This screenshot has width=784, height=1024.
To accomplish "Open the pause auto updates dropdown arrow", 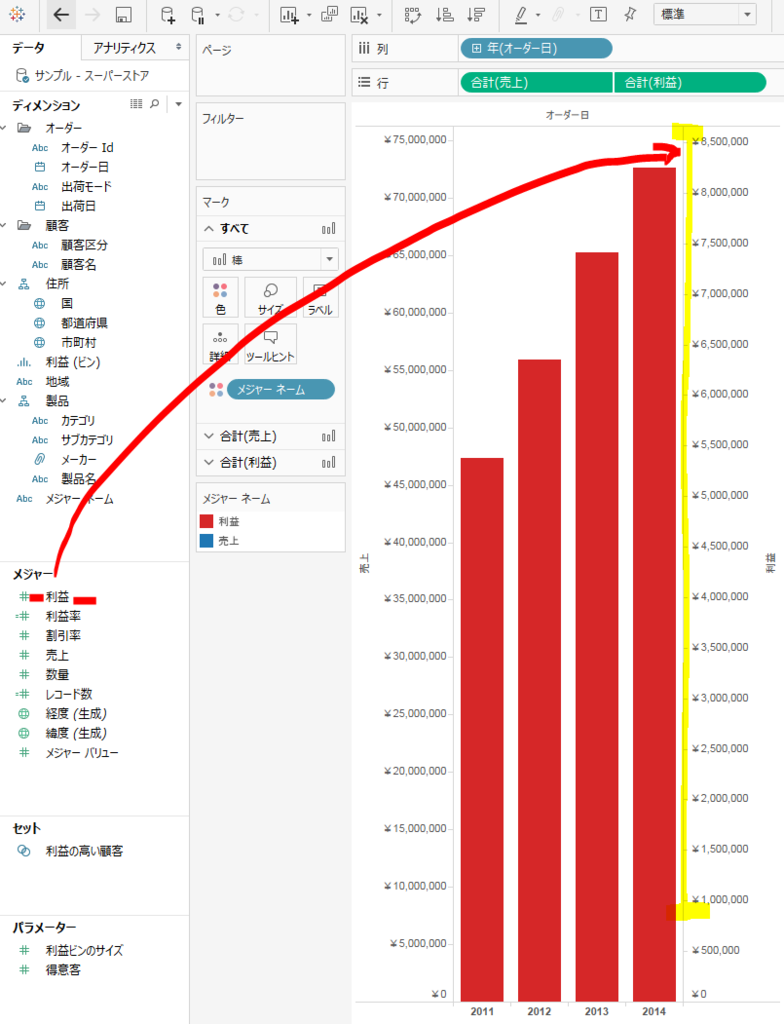I will (218, 14).
